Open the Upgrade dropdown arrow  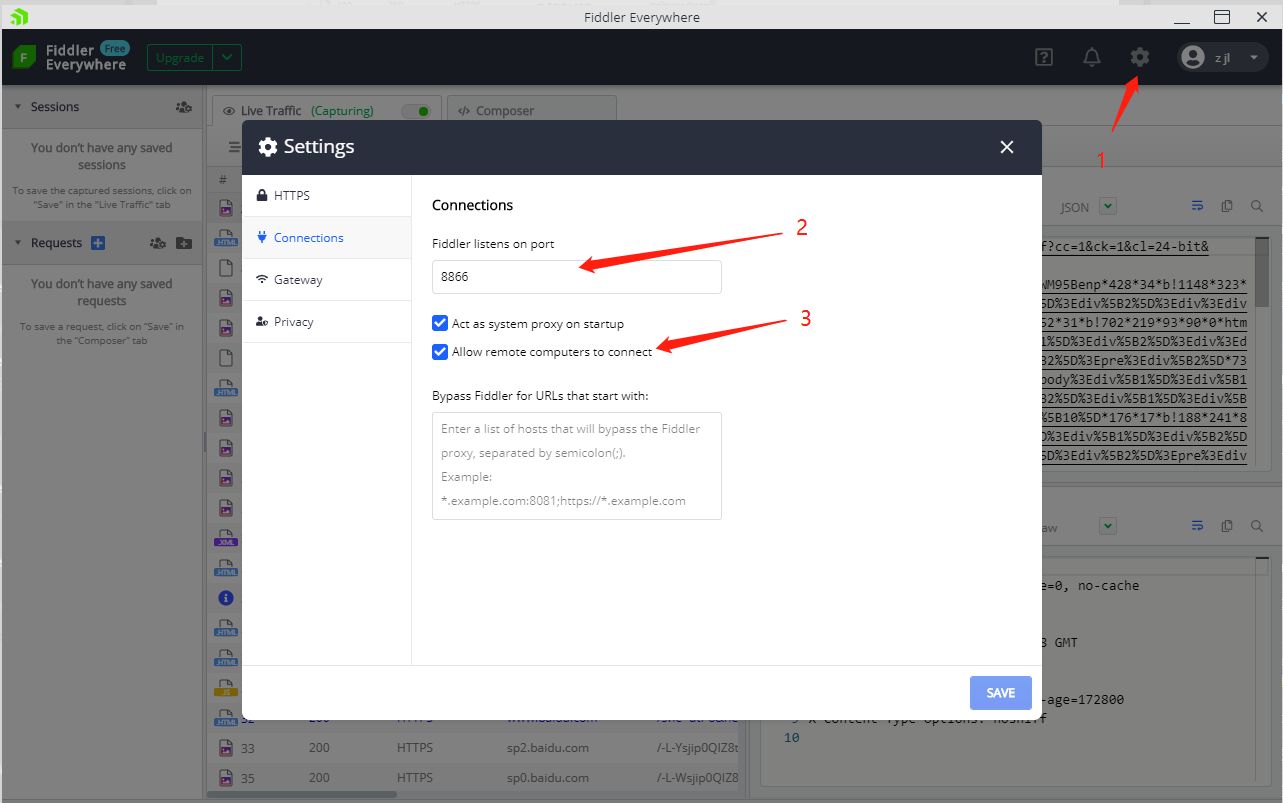point(227,58)
